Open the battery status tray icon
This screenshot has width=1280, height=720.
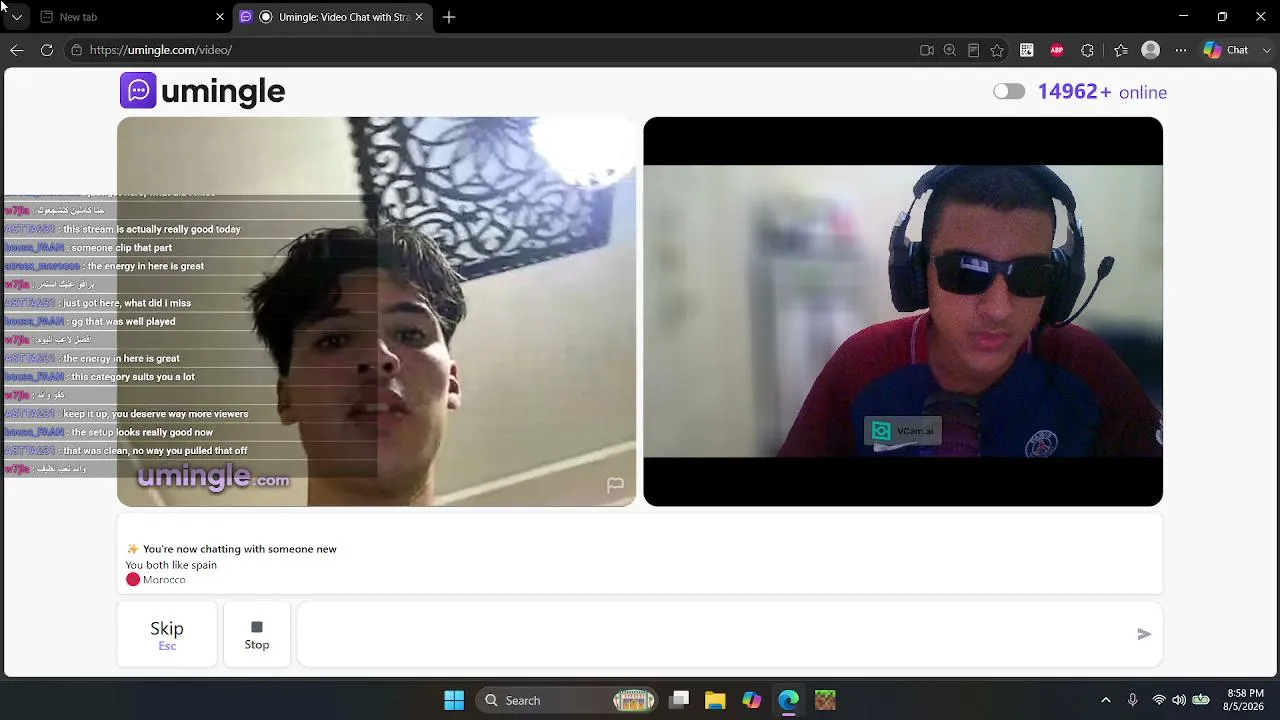pyautogui.click(x=1201, y=700)
